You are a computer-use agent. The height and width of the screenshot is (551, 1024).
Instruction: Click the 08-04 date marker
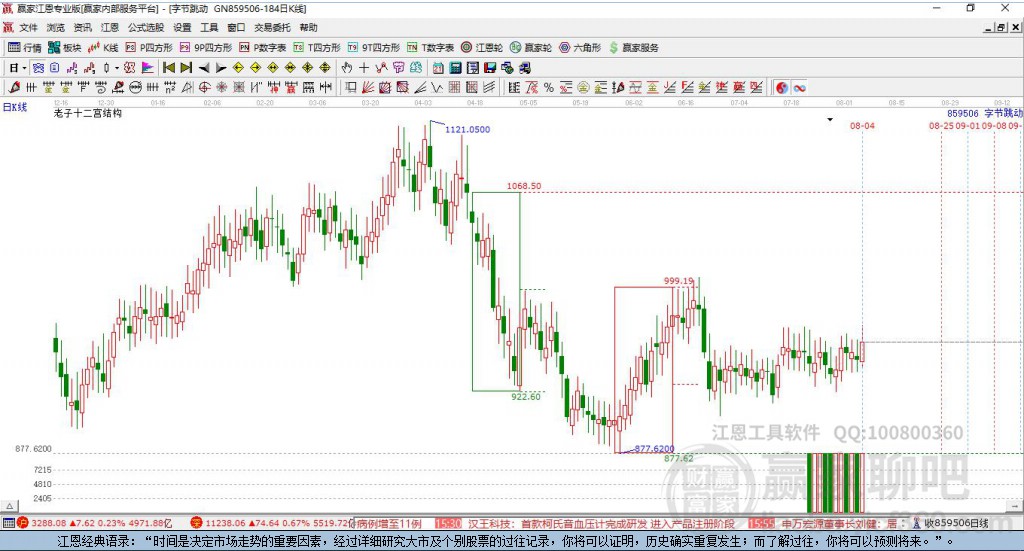click(x=862, y=125)
